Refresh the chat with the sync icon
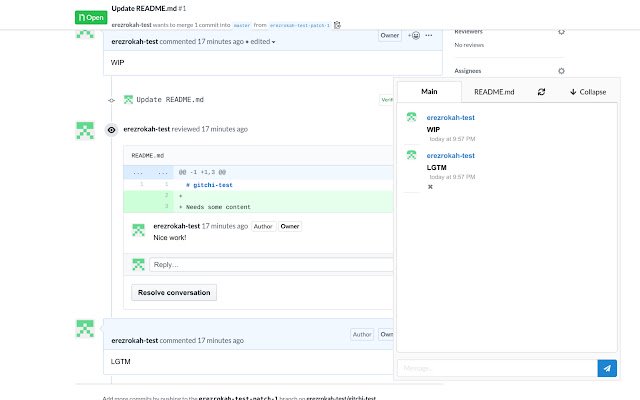This screenshot has height=400, width=640. coord(541,92)
